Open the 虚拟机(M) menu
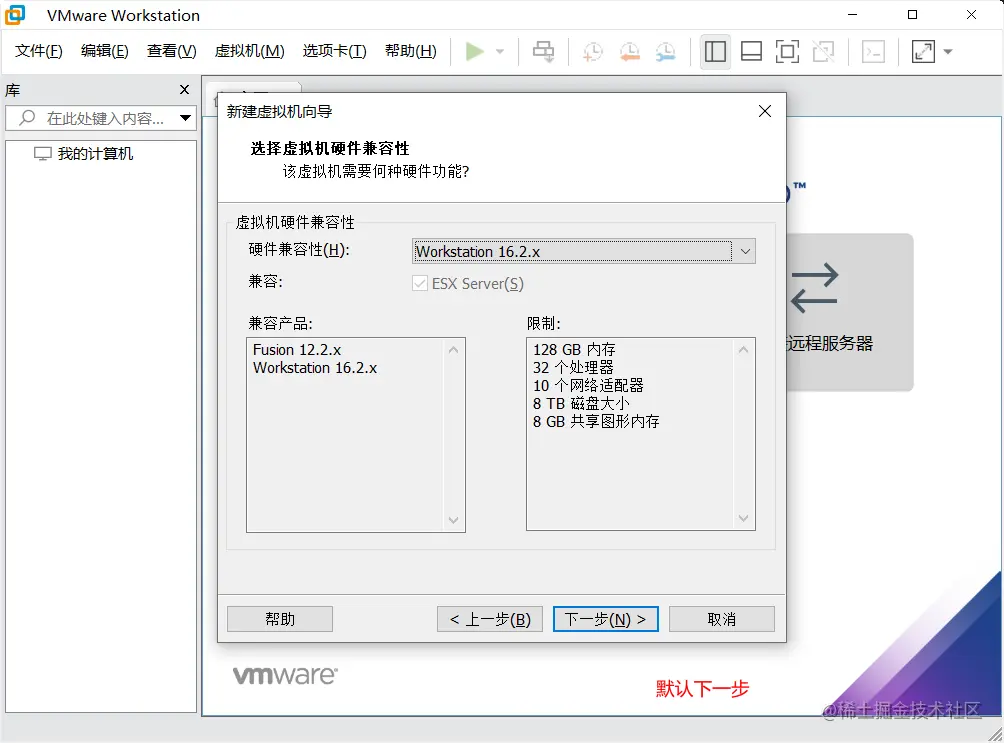This screenshot has height=743, width=1004. 249,51
